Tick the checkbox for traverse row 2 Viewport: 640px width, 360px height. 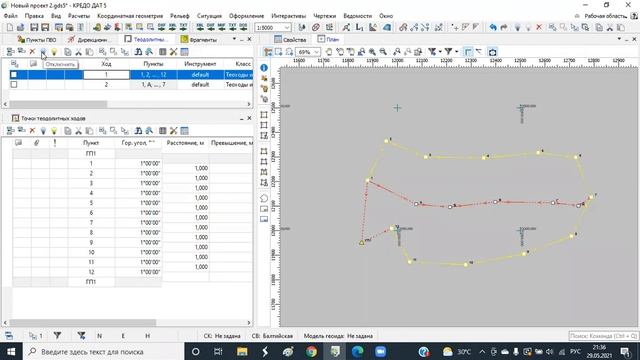[14, 84]
